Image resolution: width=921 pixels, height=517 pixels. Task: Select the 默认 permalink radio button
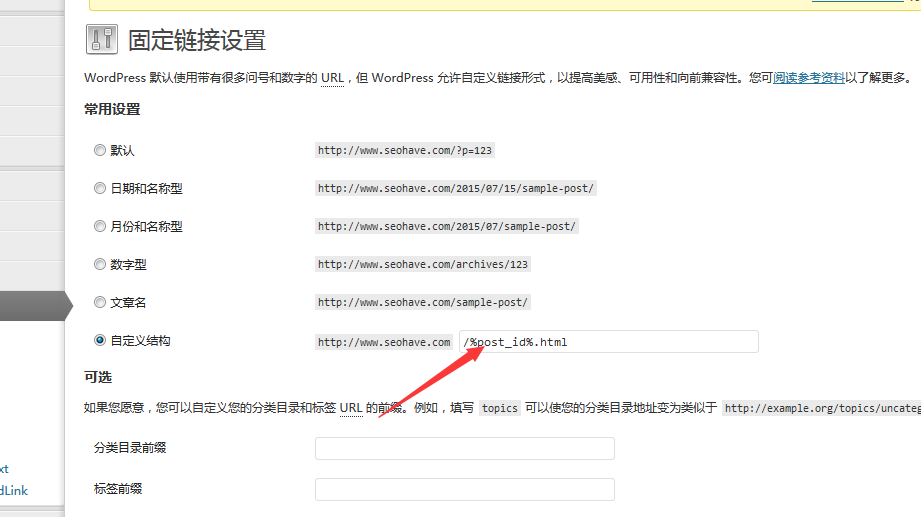(100, 150)
